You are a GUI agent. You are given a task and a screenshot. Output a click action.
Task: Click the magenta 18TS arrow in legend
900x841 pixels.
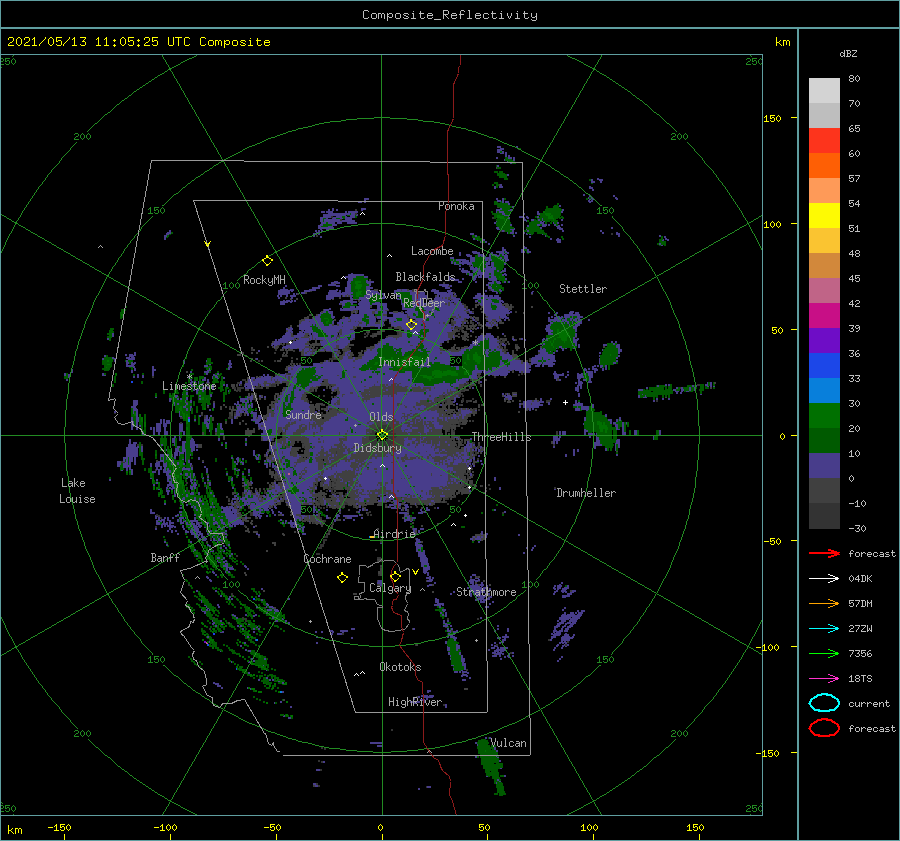pyautogui.click(x=824, y=679)
